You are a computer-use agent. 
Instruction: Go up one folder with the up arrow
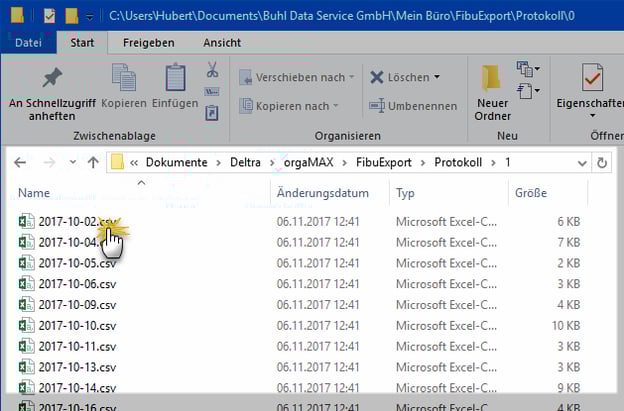tap(93, 162)
